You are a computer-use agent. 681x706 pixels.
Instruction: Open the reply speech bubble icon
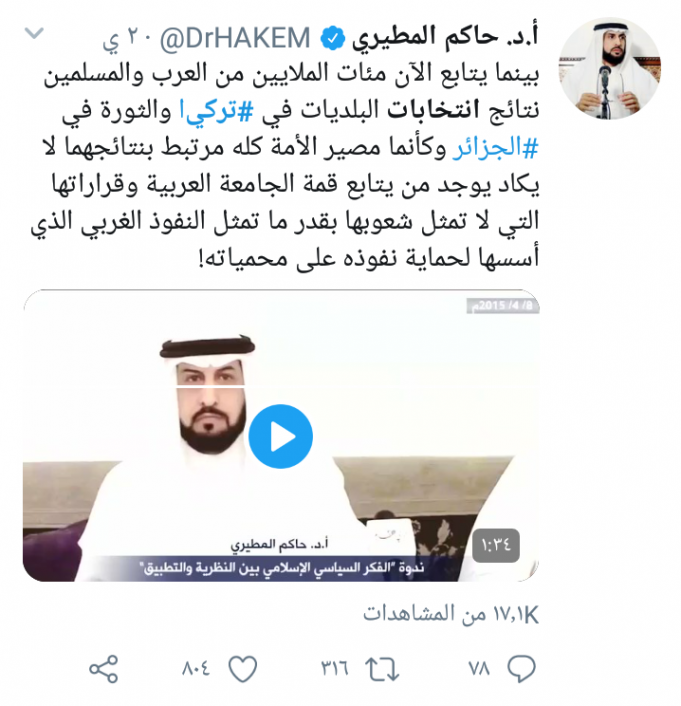click(x=522, y=668)
